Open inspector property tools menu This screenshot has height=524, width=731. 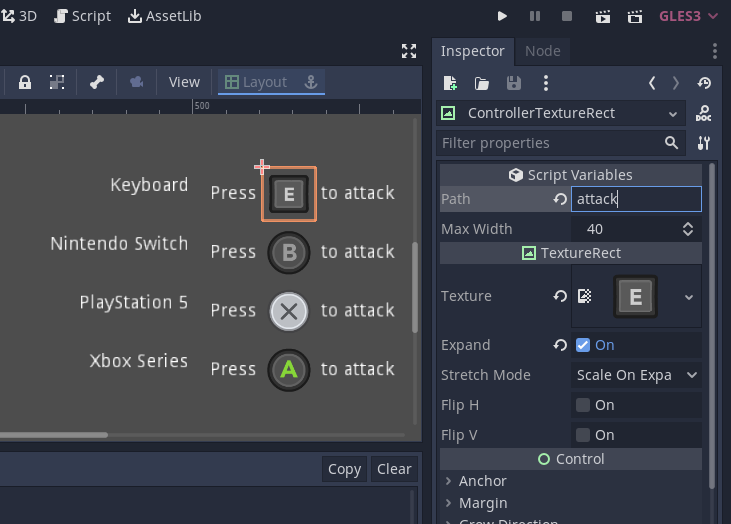[703, 143]
